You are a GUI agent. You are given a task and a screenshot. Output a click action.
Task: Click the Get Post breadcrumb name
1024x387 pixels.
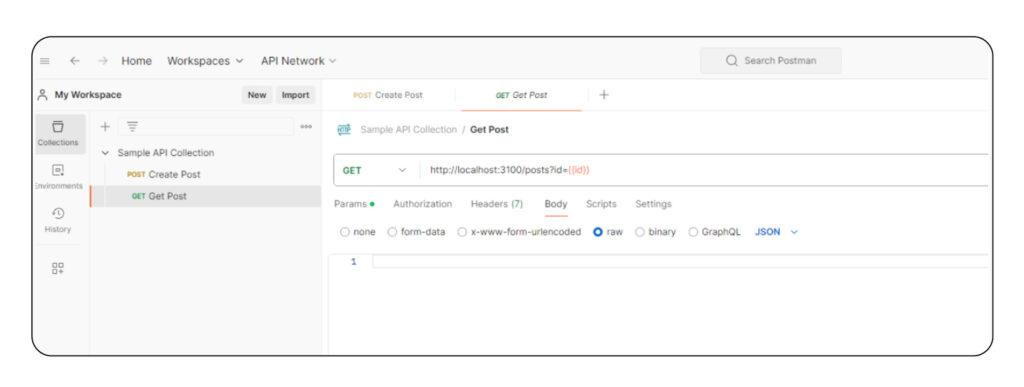[x=489, y=130]
